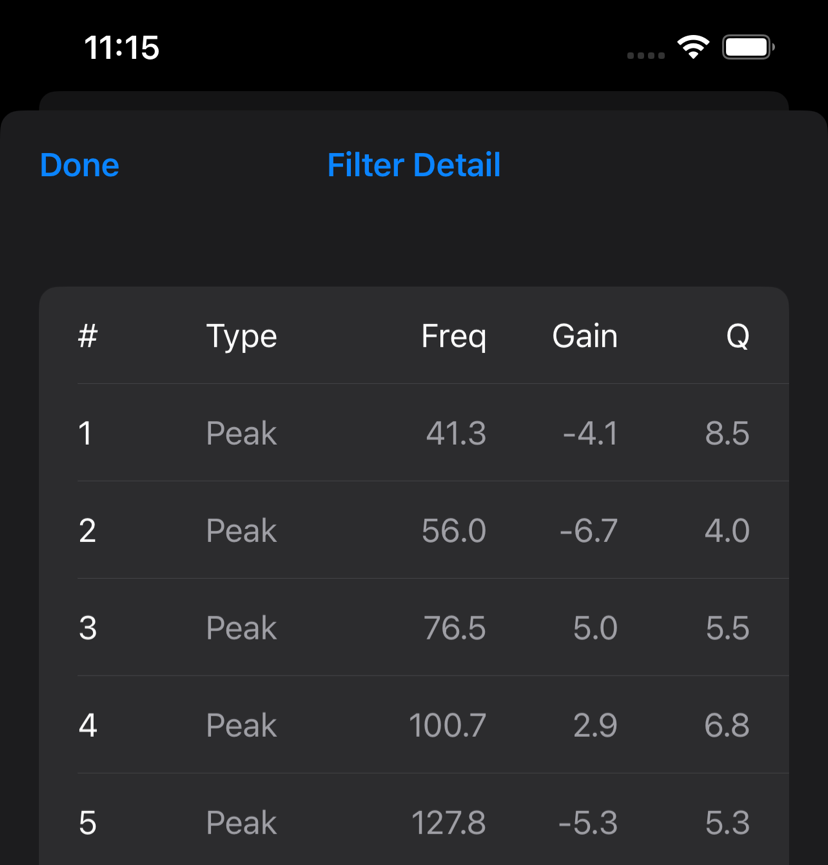Viewport: 828px width, 865px height.
Task: Choose the Peak type in filter row 2
Action: tap(241, 530)
